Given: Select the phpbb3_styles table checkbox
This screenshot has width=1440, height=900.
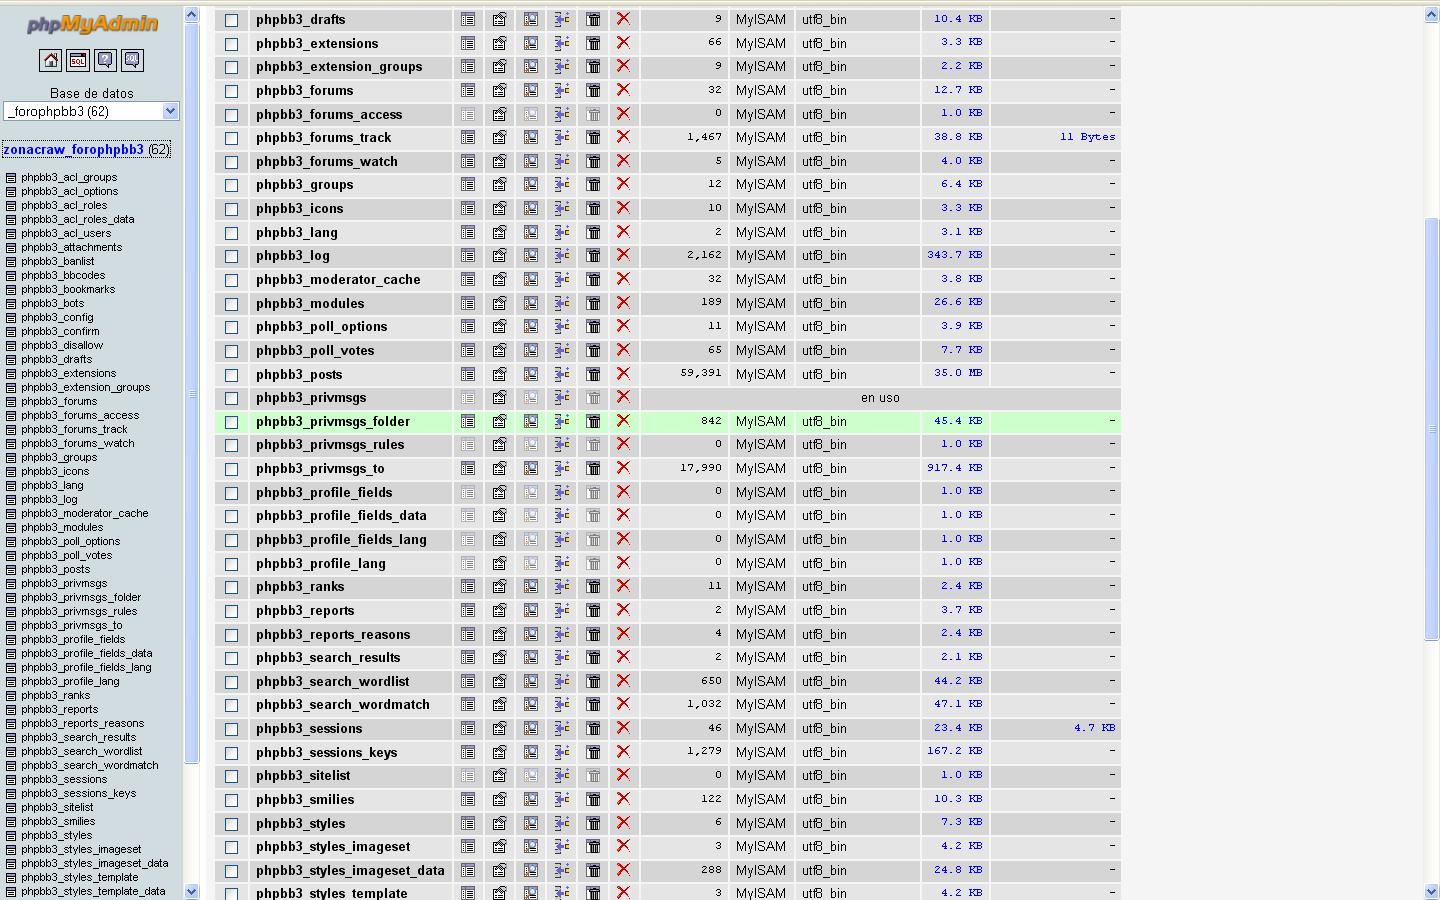Looking at the screenshot, I should (232, 824).
